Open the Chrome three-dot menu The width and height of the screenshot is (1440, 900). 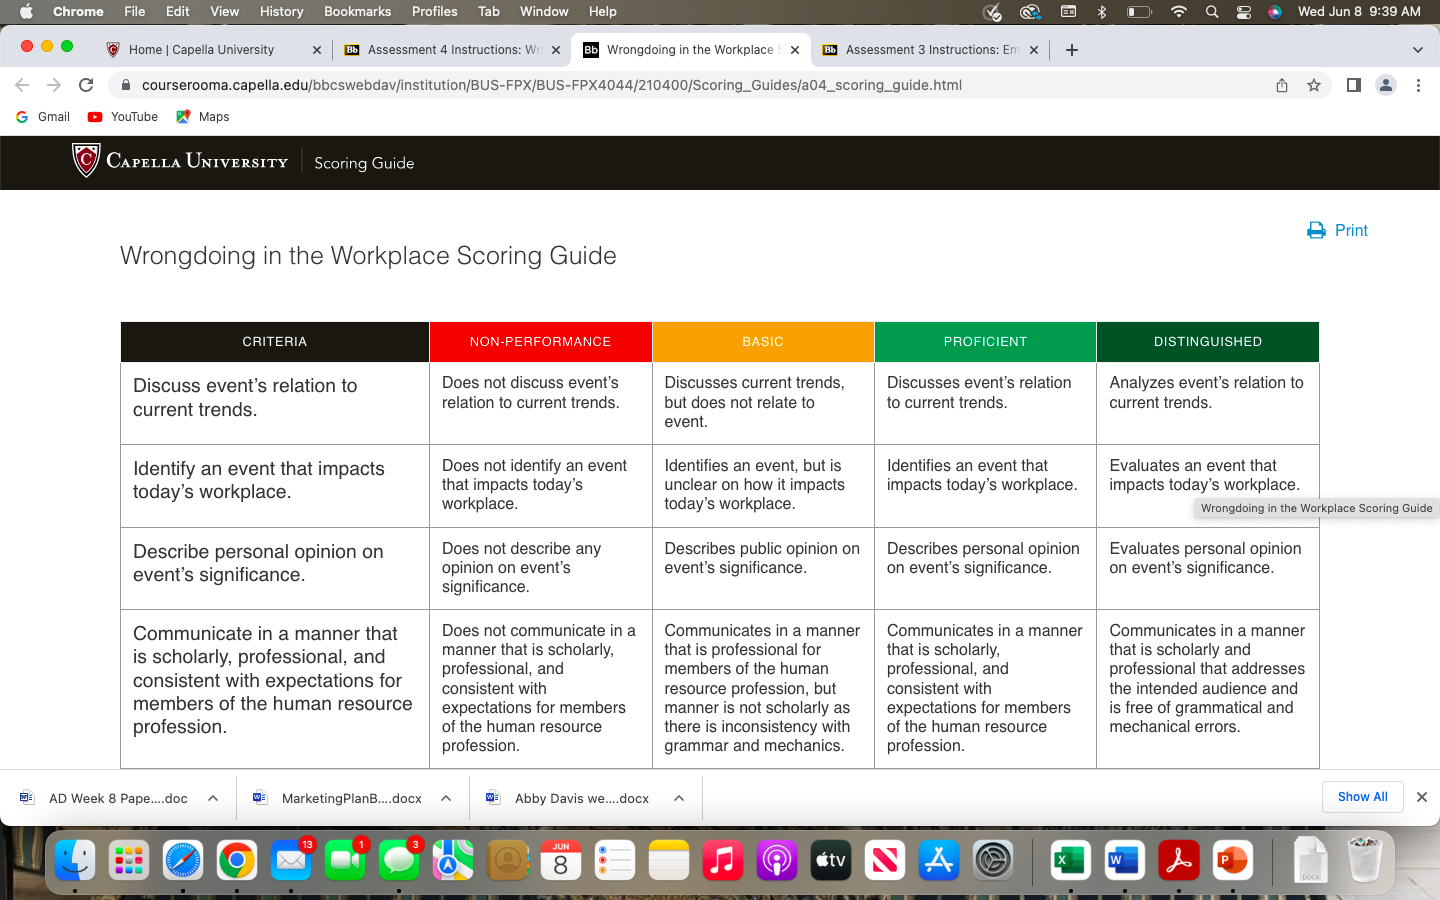[1418, 85]
